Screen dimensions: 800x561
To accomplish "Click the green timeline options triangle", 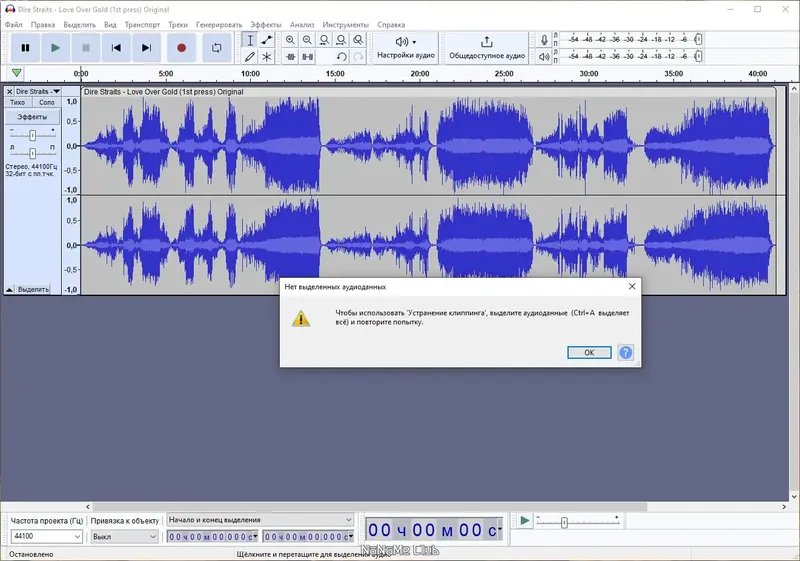I will coord(16,73).
